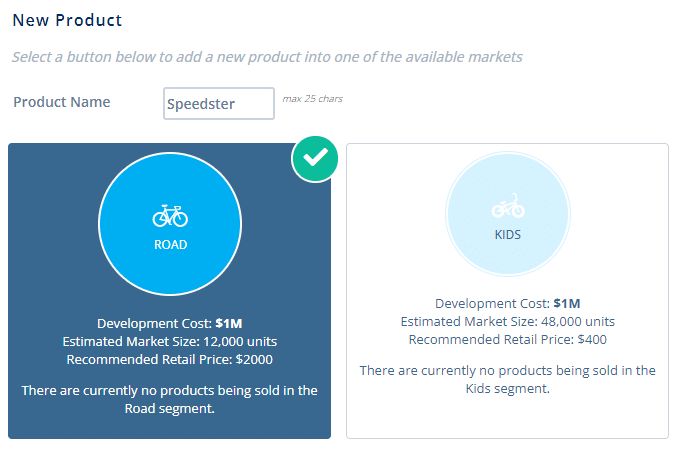Viewport: 682px width, 454px height.
Task: Select the light blue KIDS circle label
Action: pyautogui.click(x=507, y=236)
